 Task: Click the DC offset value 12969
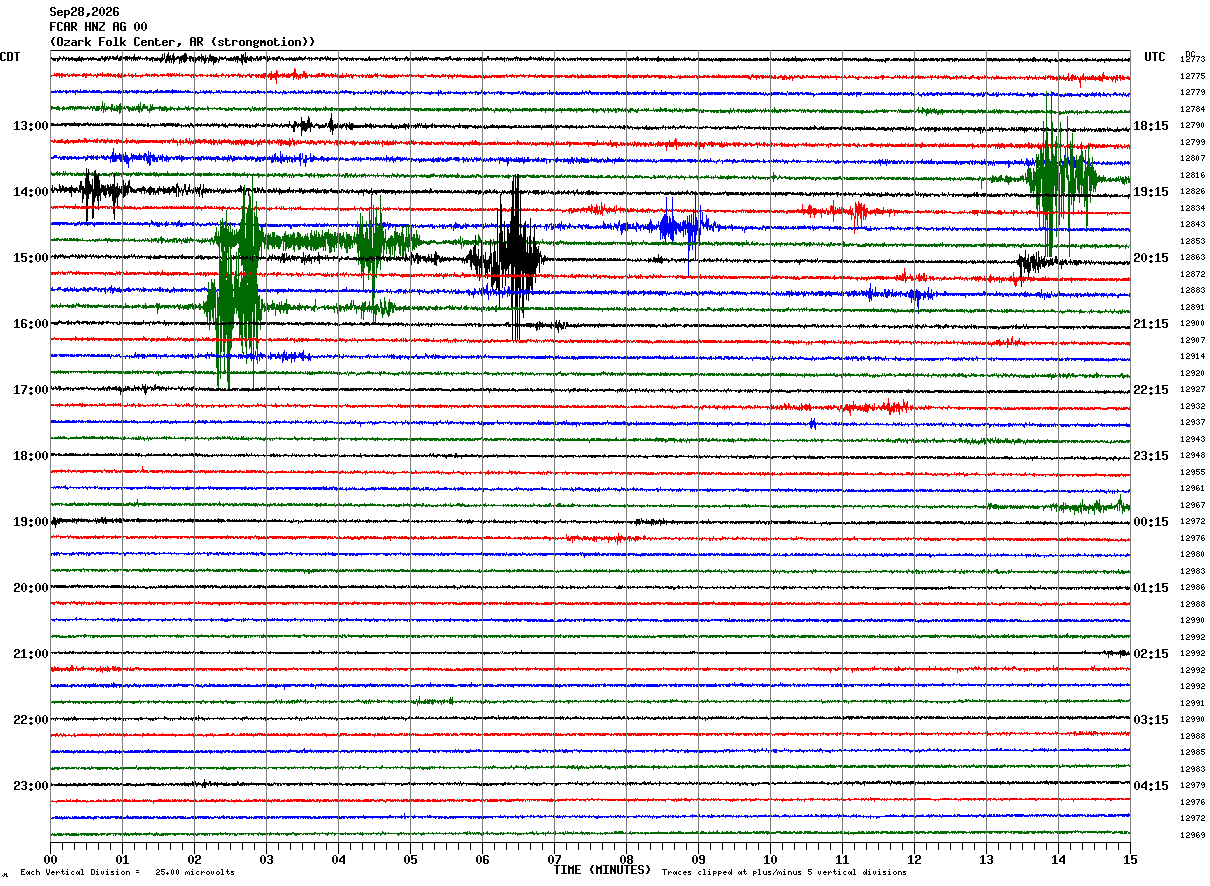1192,835
